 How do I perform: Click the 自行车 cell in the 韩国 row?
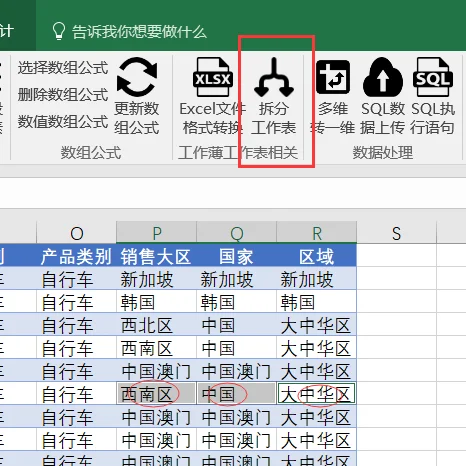(76, 302)
